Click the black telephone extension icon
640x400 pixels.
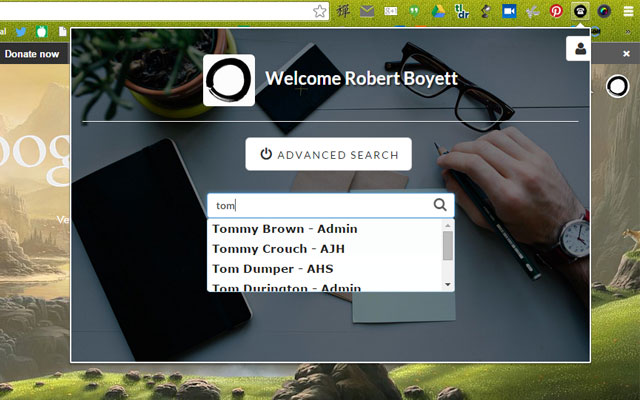[580, 11]
